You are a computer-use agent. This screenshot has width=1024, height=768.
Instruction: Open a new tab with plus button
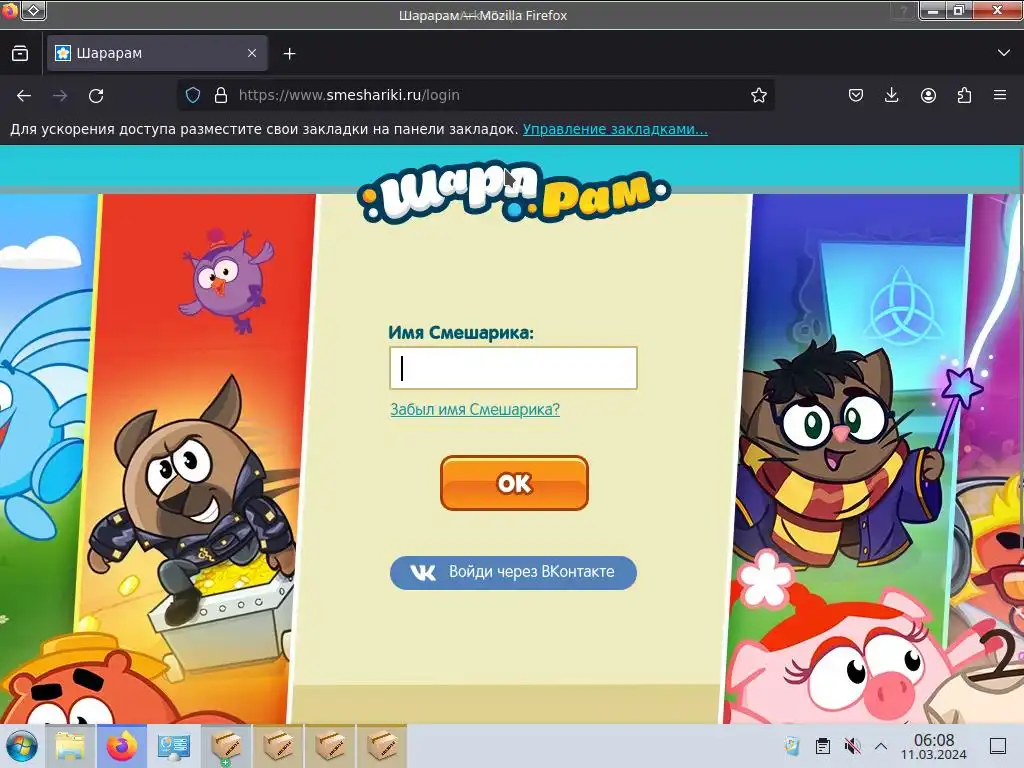click(289, 54)
